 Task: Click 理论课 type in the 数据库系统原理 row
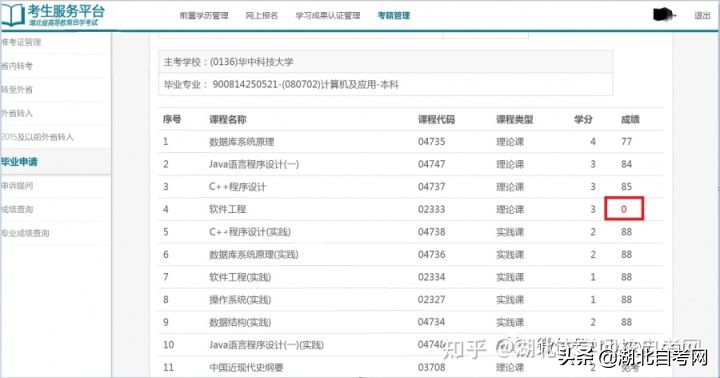coord(510,142)
